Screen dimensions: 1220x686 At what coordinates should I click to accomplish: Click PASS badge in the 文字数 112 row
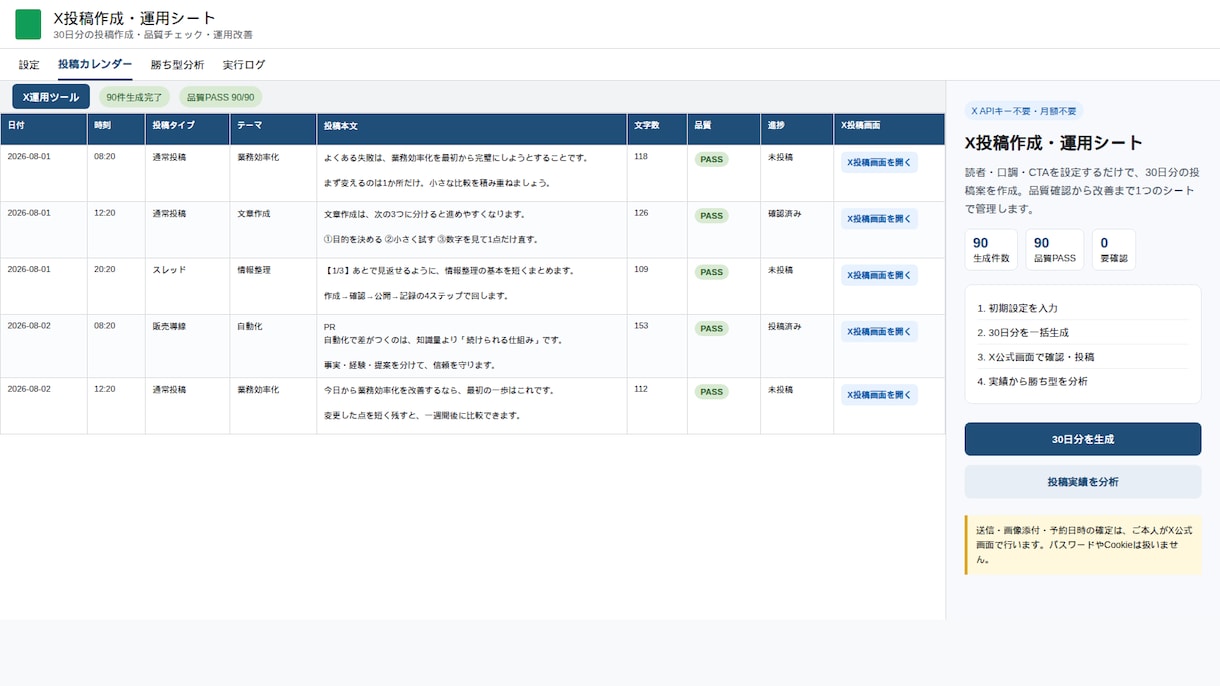pyautogui.click(x=711, y=392)
